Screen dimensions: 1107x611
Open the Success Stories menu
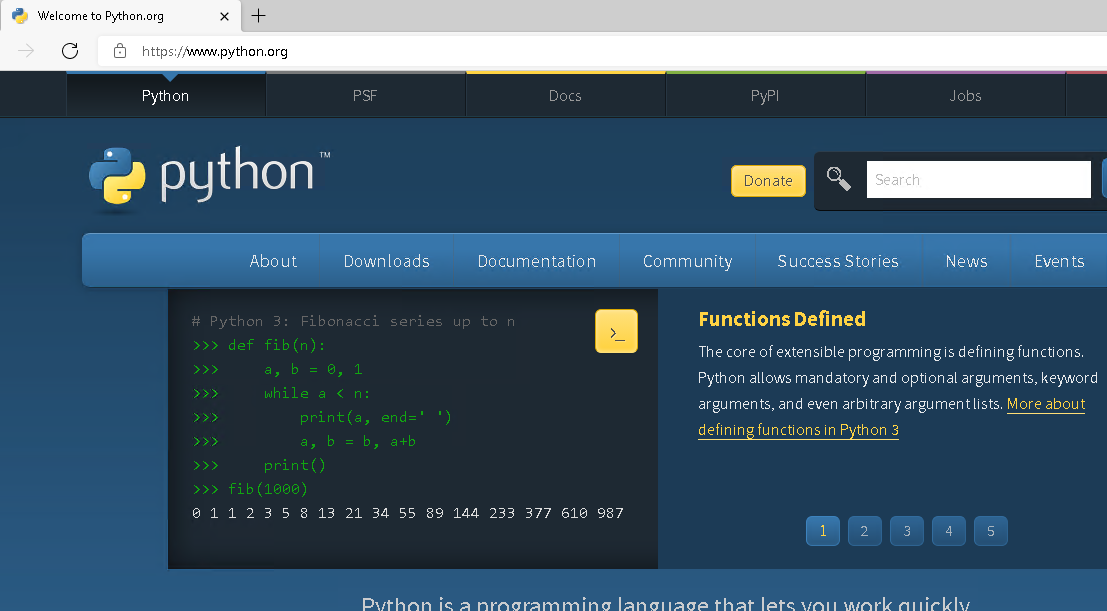(x=838, y=261)
